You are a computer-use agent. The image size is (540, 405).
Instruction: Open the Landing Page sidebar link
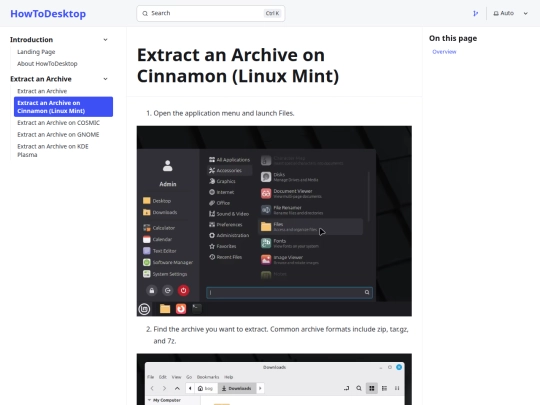(x=36, y=52)
